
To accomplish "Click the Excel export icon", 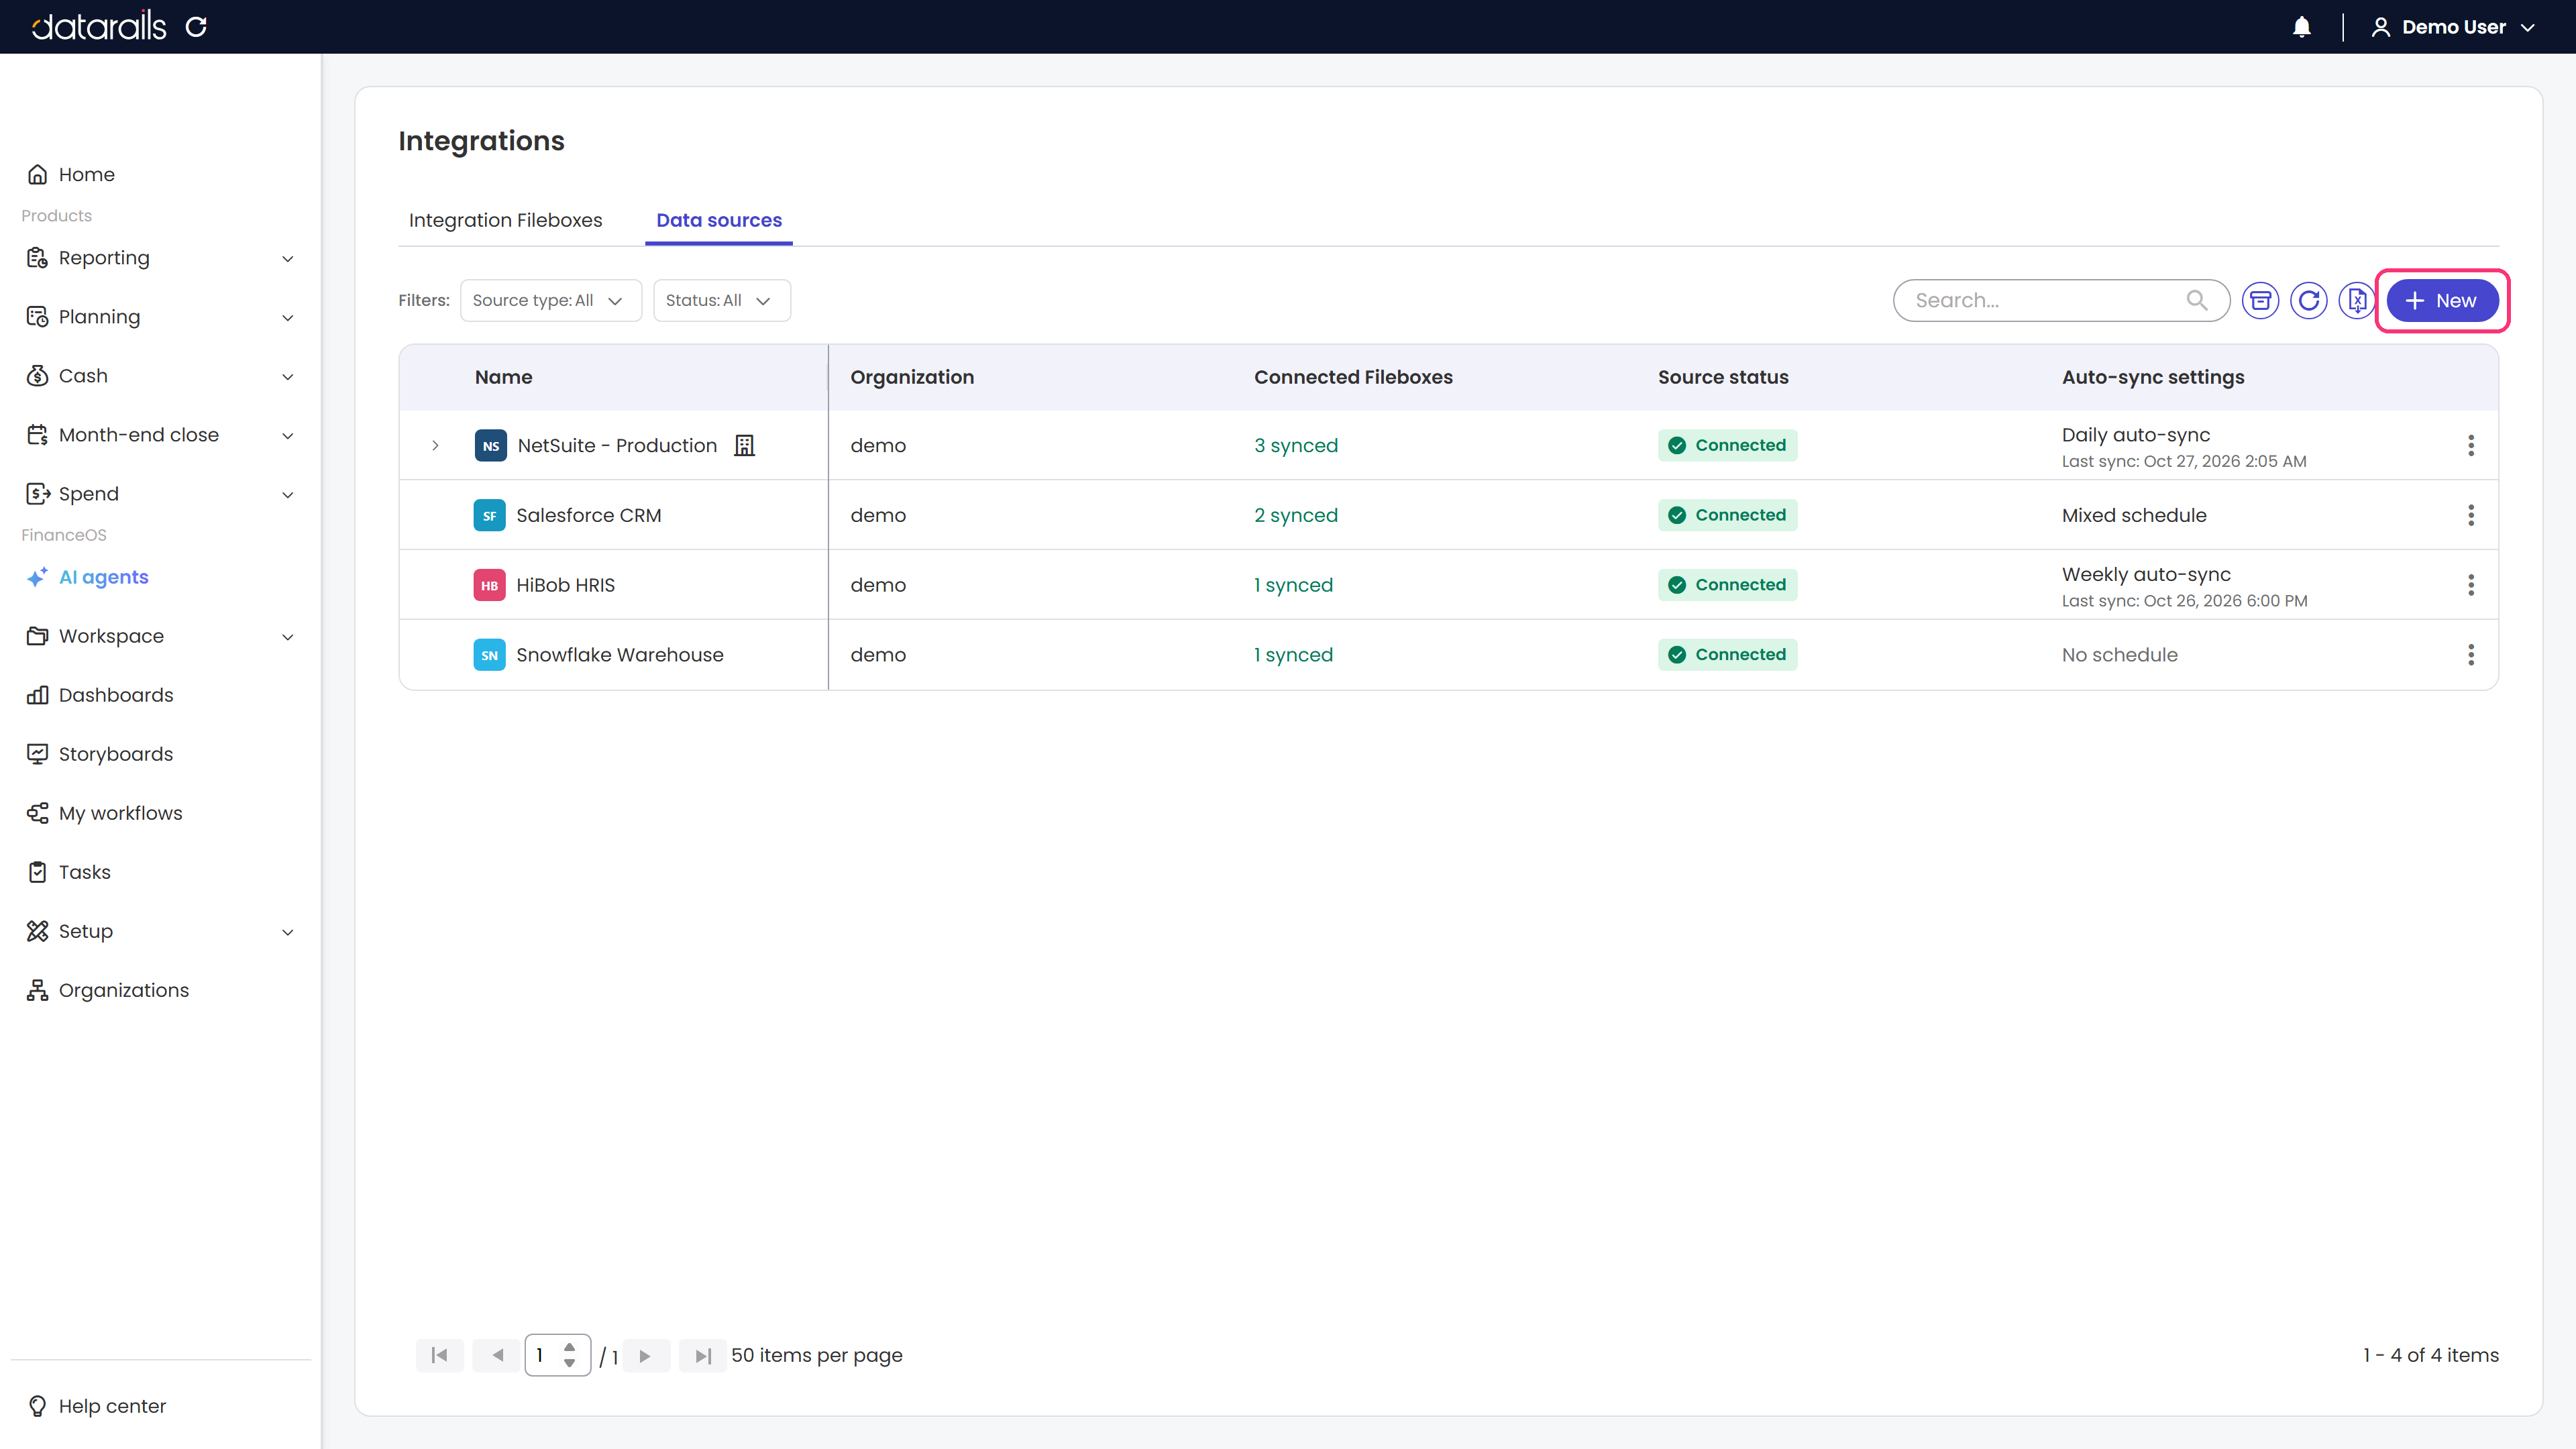I will click(2356, 300).
